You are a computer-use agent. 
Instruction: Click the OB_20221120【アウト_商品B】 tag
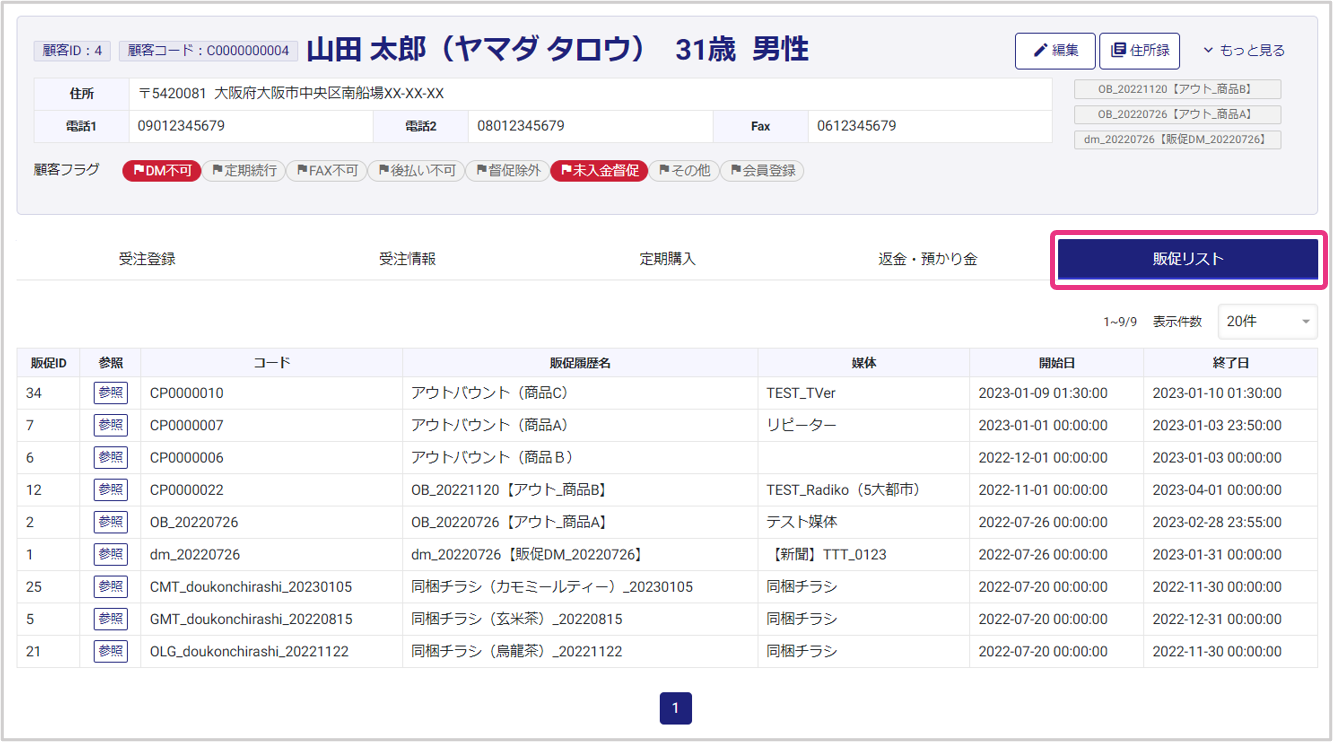(1177, 89)
